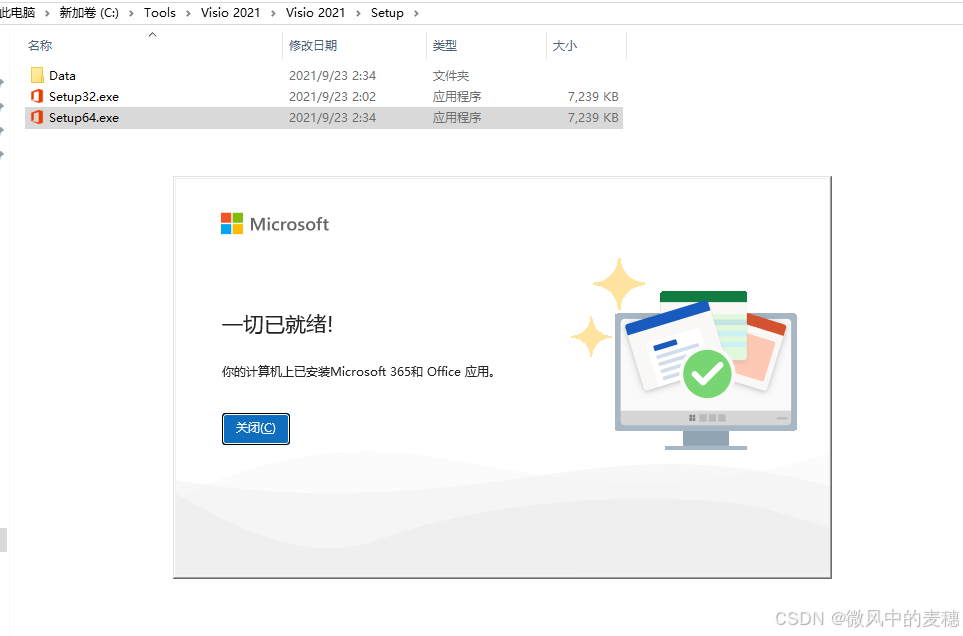Click Setup folder in the breadcrumb
Image resolution: width=963 pixels, height=636 pixels.
(x=387, y=13)
